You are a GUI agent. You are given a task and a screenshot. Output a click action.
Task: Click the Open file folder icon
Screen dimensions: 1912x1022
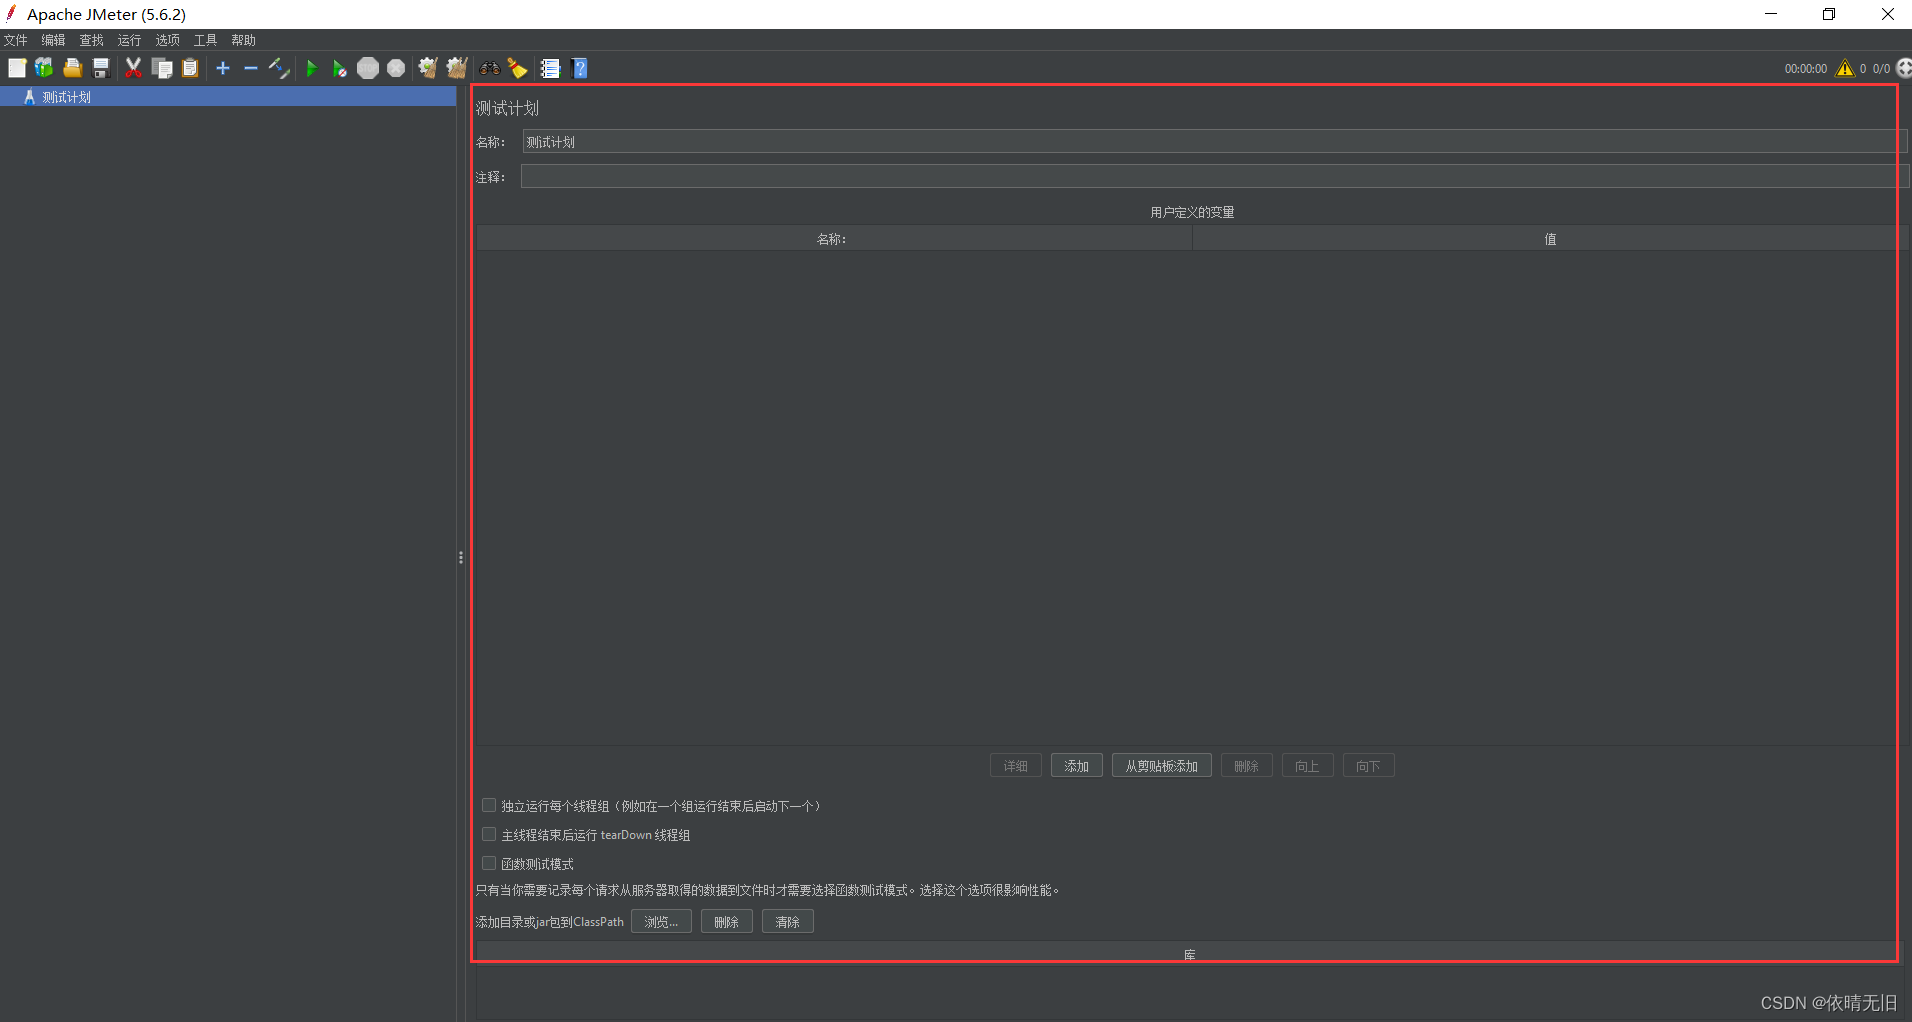pos(73,68)
